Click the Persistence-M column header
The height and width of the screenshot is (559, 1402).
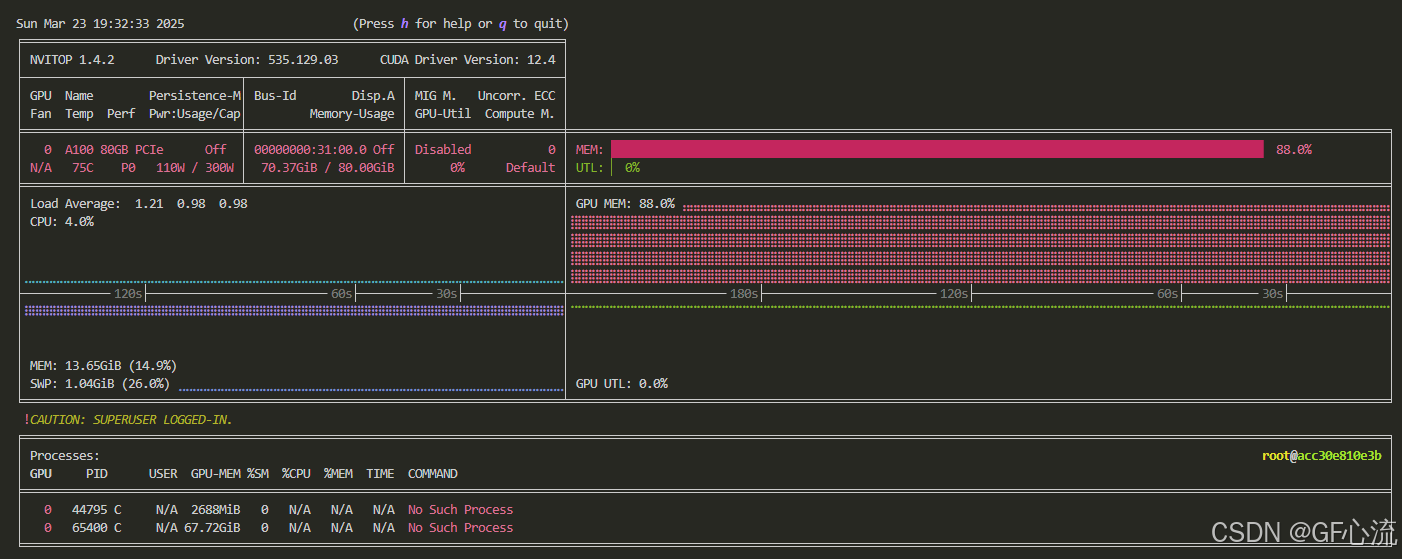coord(195,96)
